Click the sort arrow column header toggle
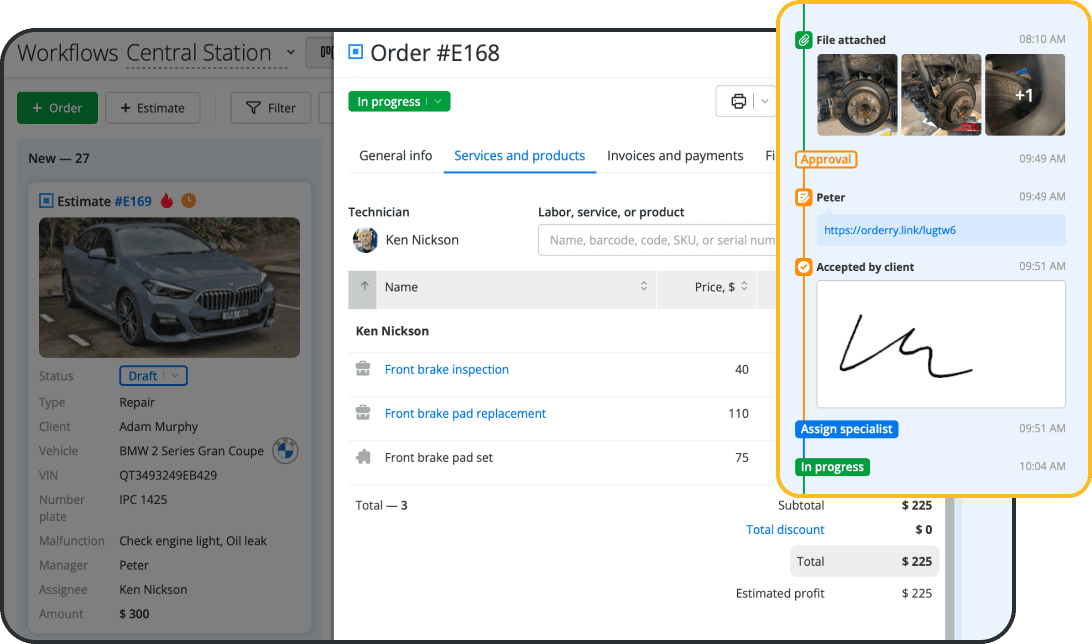This screenshot has height=644, width=1092. [363, 287]
